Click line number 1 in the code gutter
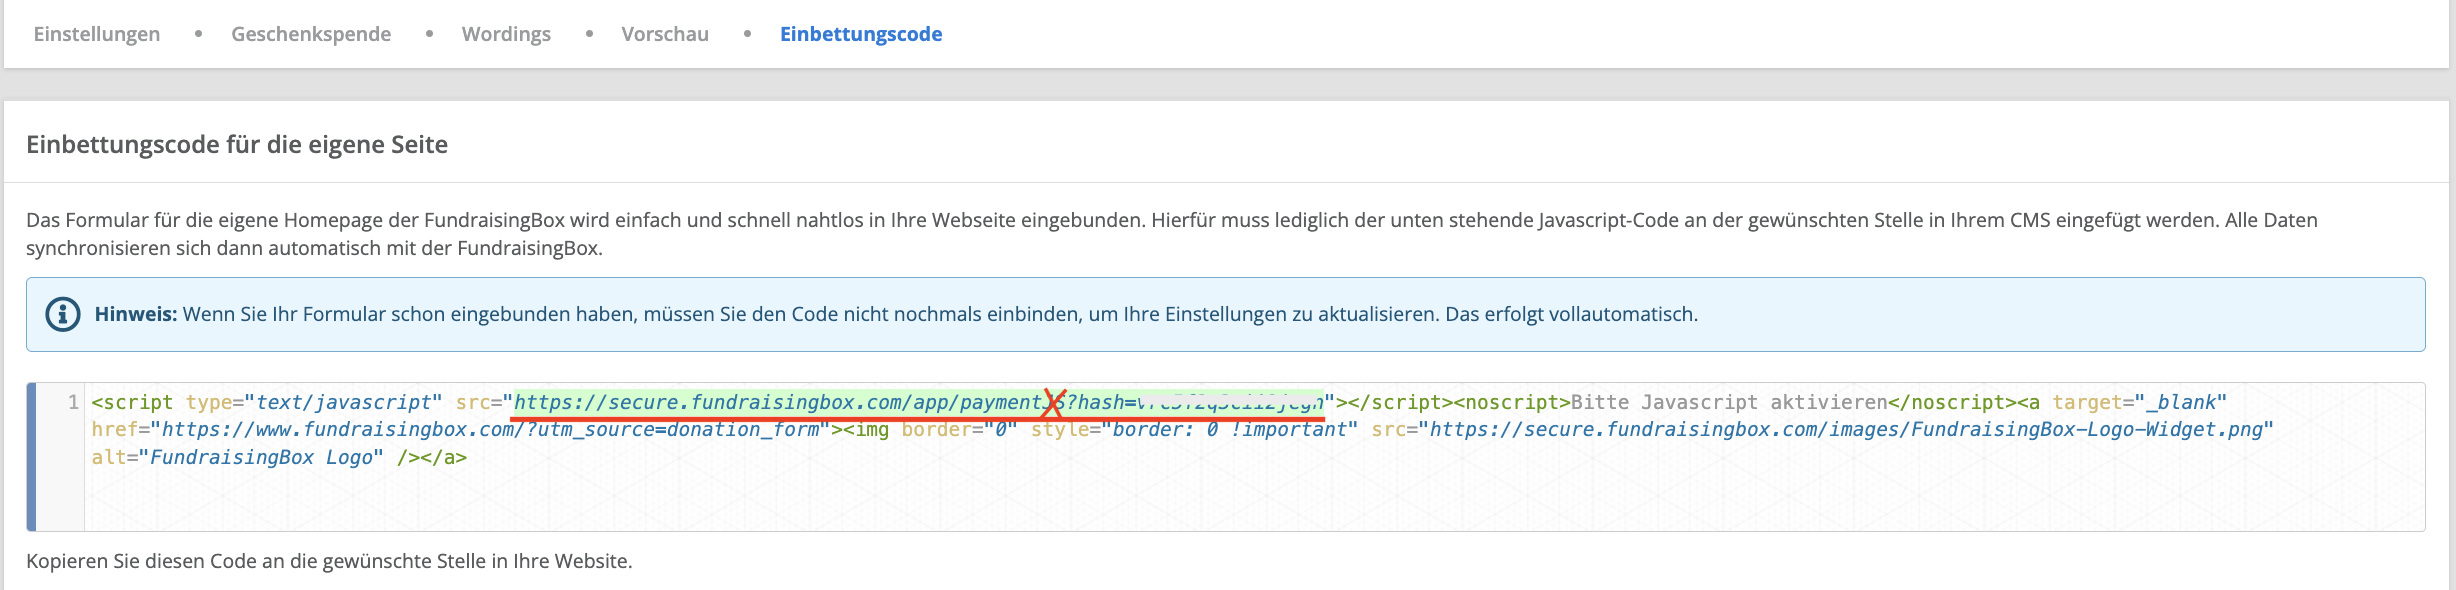The width and height of the screenshot is (2456, 590). click(x=73, y=402)
